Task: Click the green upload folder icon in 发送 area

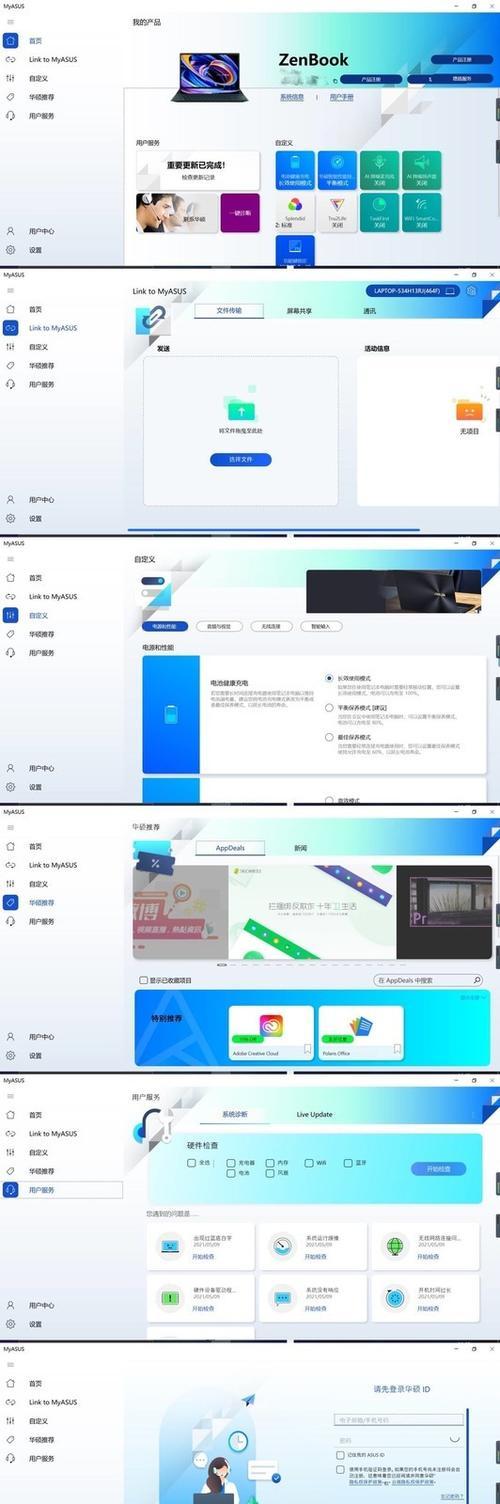Action: [240, 410]
